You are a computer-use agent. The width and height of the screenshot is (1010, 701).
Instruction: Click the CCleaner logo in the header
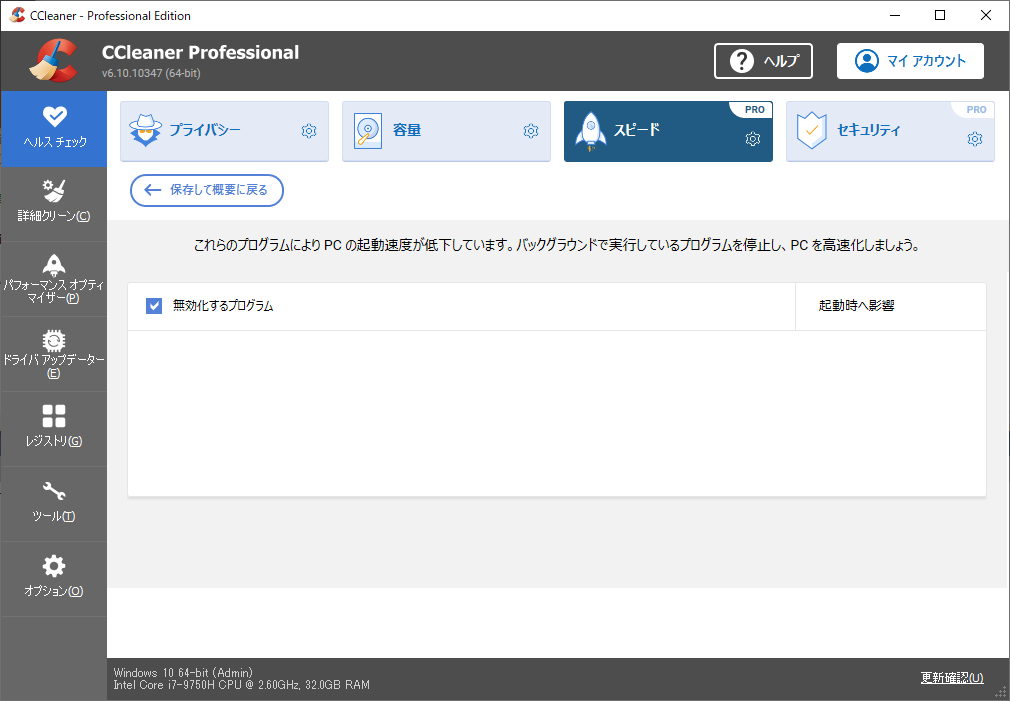click(x=53, y=61)
